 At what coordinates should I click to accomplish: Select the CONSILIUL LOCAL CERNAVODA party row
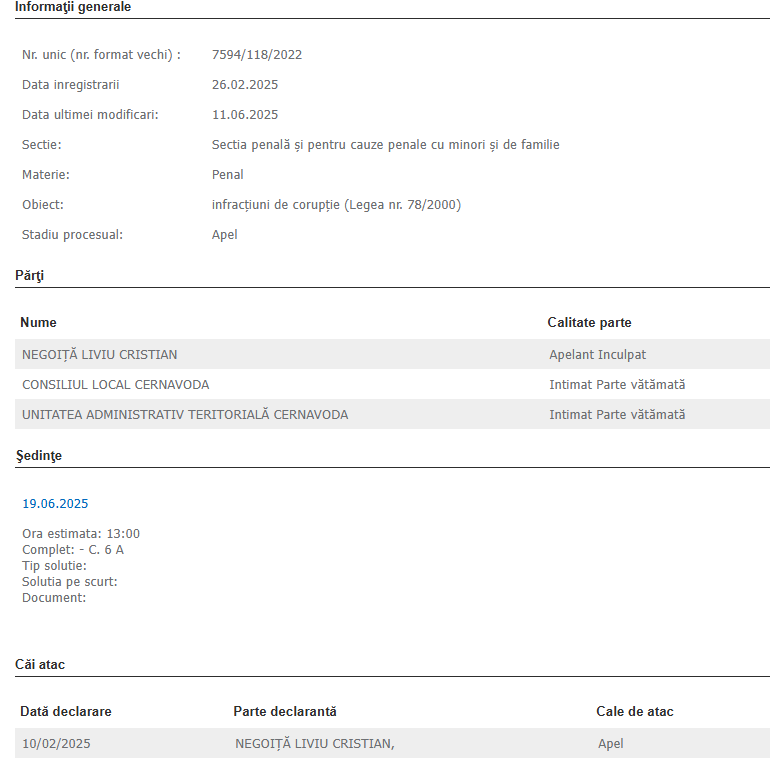point(116,385)
